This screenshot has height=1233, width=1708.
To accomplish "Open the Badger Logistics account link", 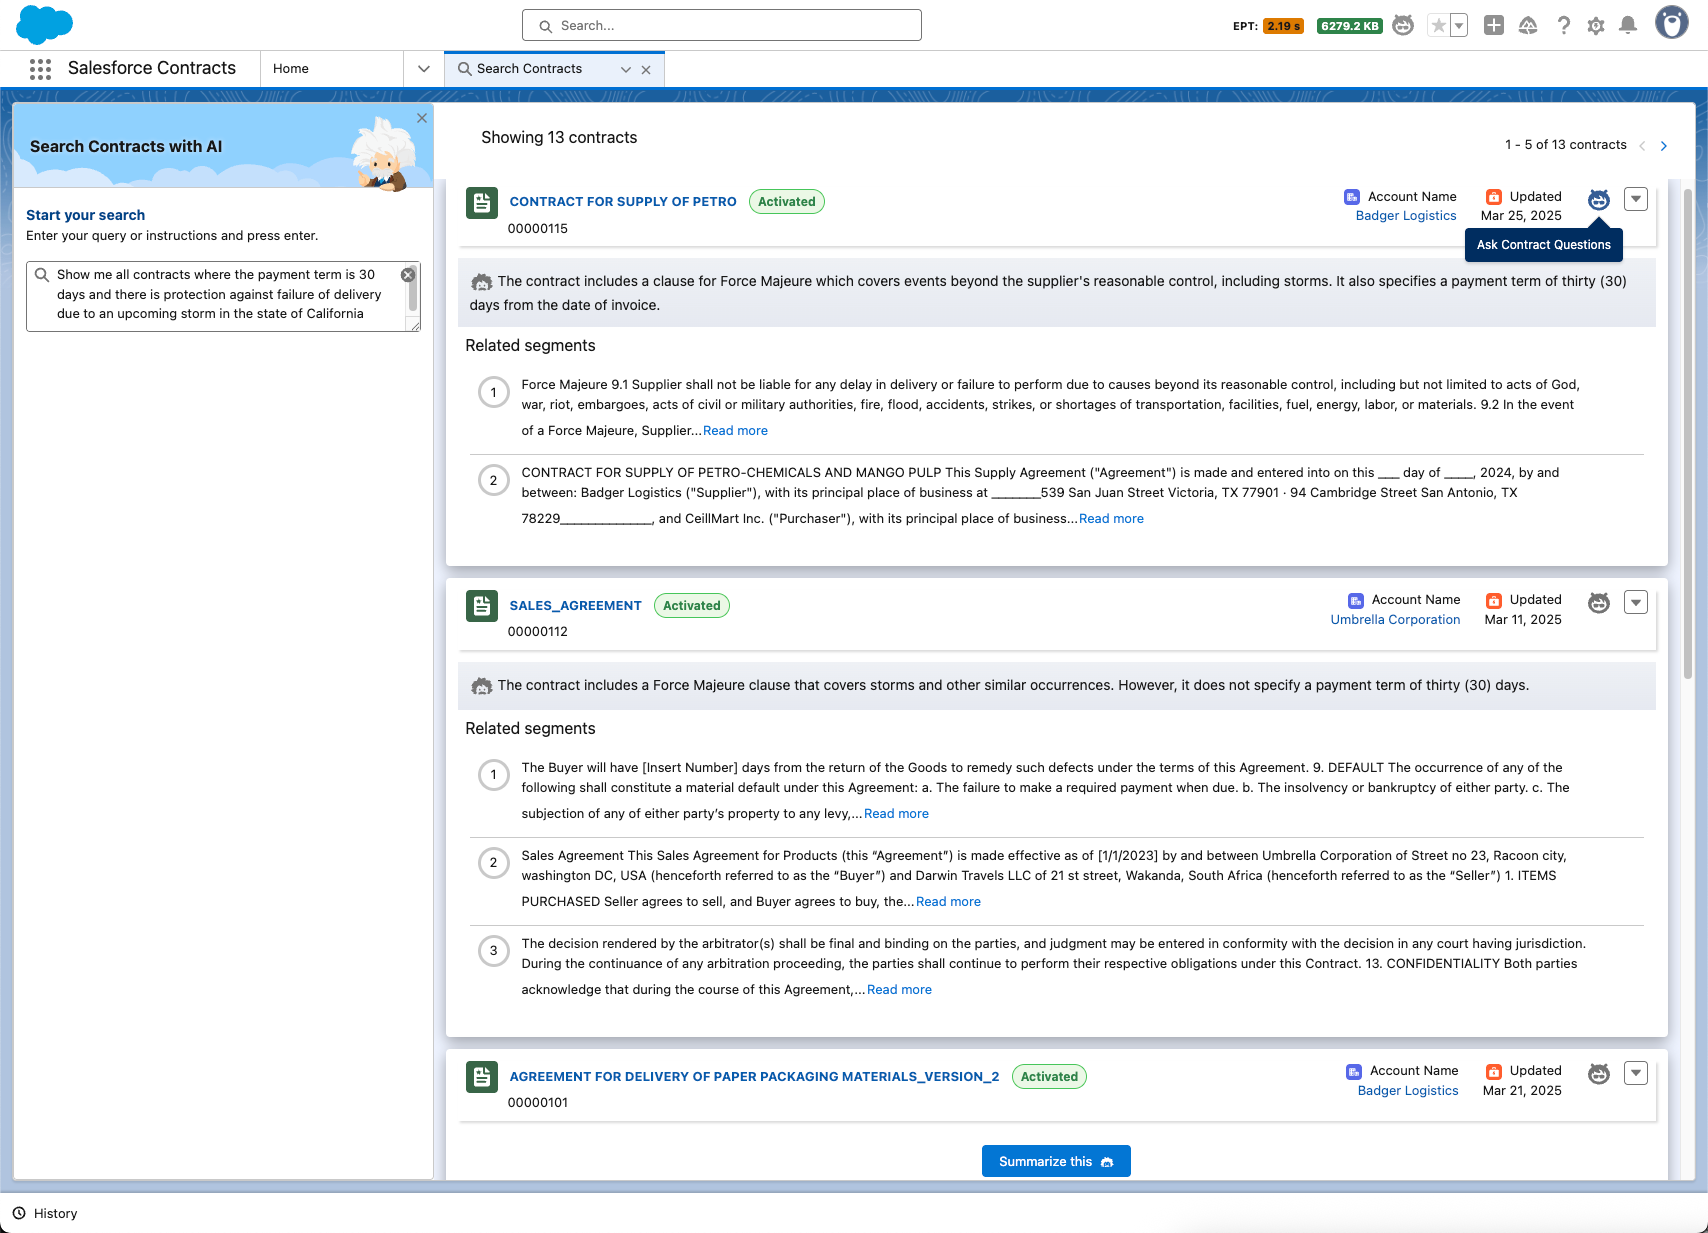I will tap(1406, 215).
